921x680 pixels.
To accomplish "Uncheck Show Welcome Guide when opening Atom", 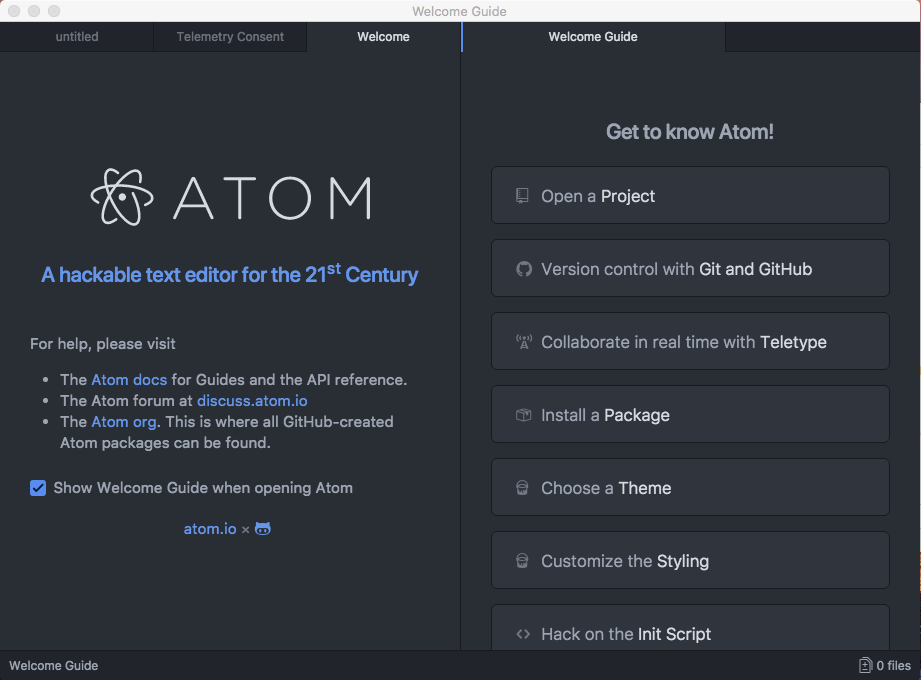I will [38, 488].
